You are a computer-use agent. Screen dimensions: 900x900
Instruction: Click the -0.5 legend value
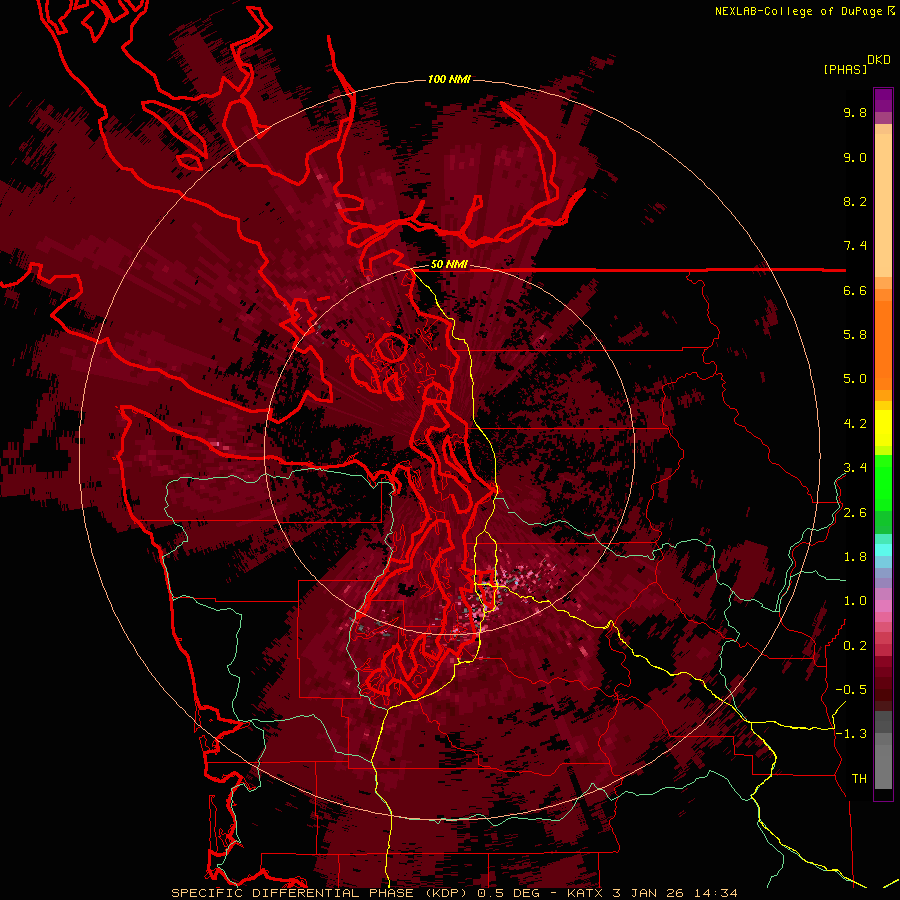[x=851, y=690]
